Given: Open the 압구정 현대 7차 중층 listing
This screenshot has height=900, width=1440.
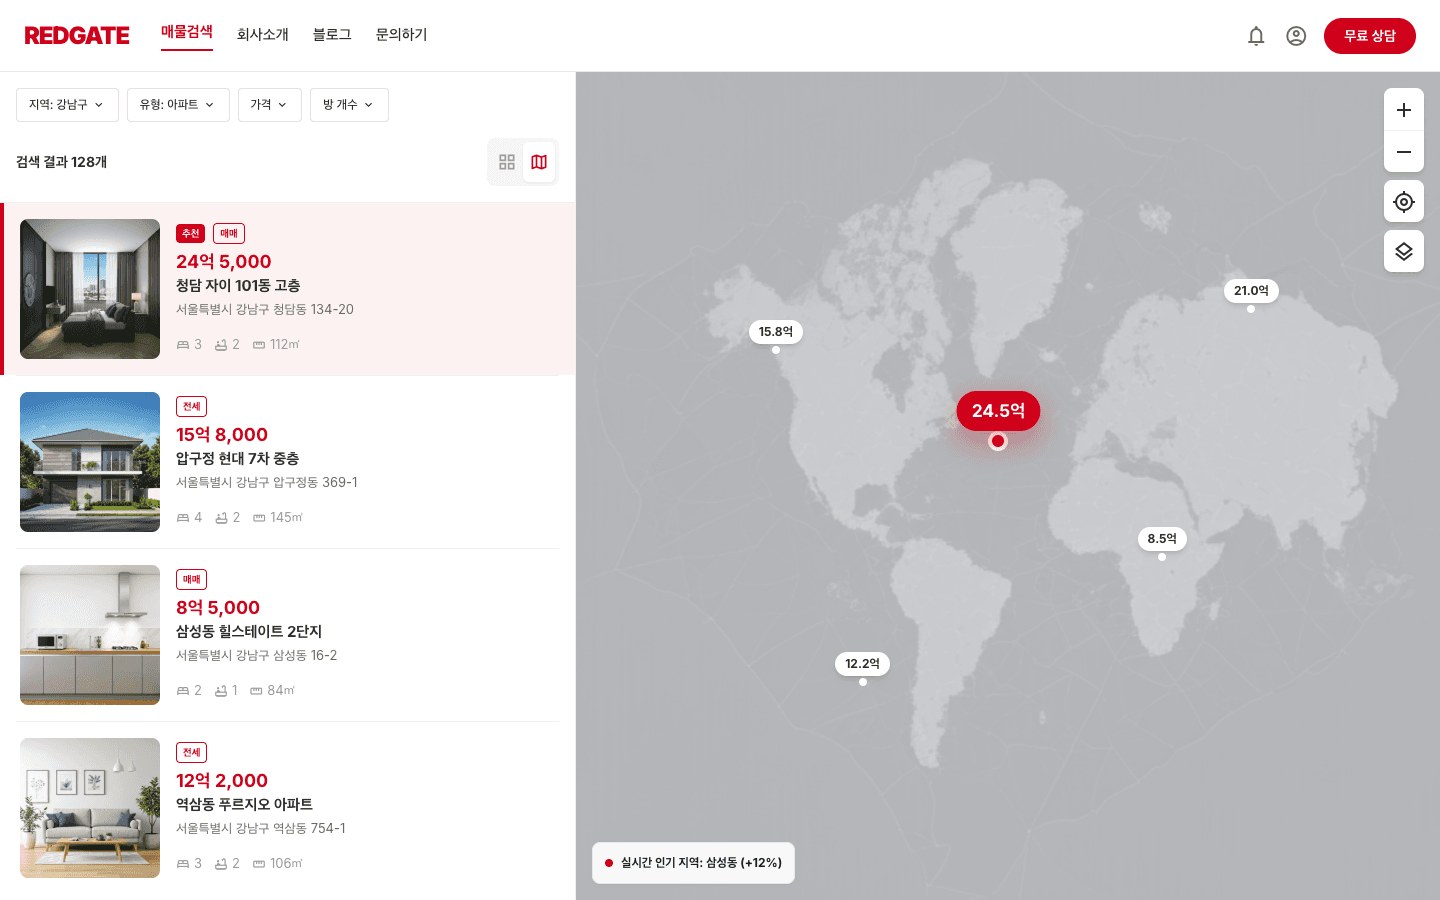Looking at the screenshot, I should click(237, 458).
